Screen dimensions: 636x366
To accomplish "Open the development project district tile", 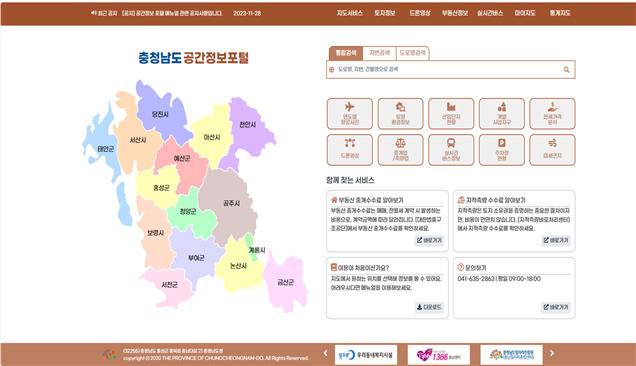I will pyautogui.click(x=502, y=114).
